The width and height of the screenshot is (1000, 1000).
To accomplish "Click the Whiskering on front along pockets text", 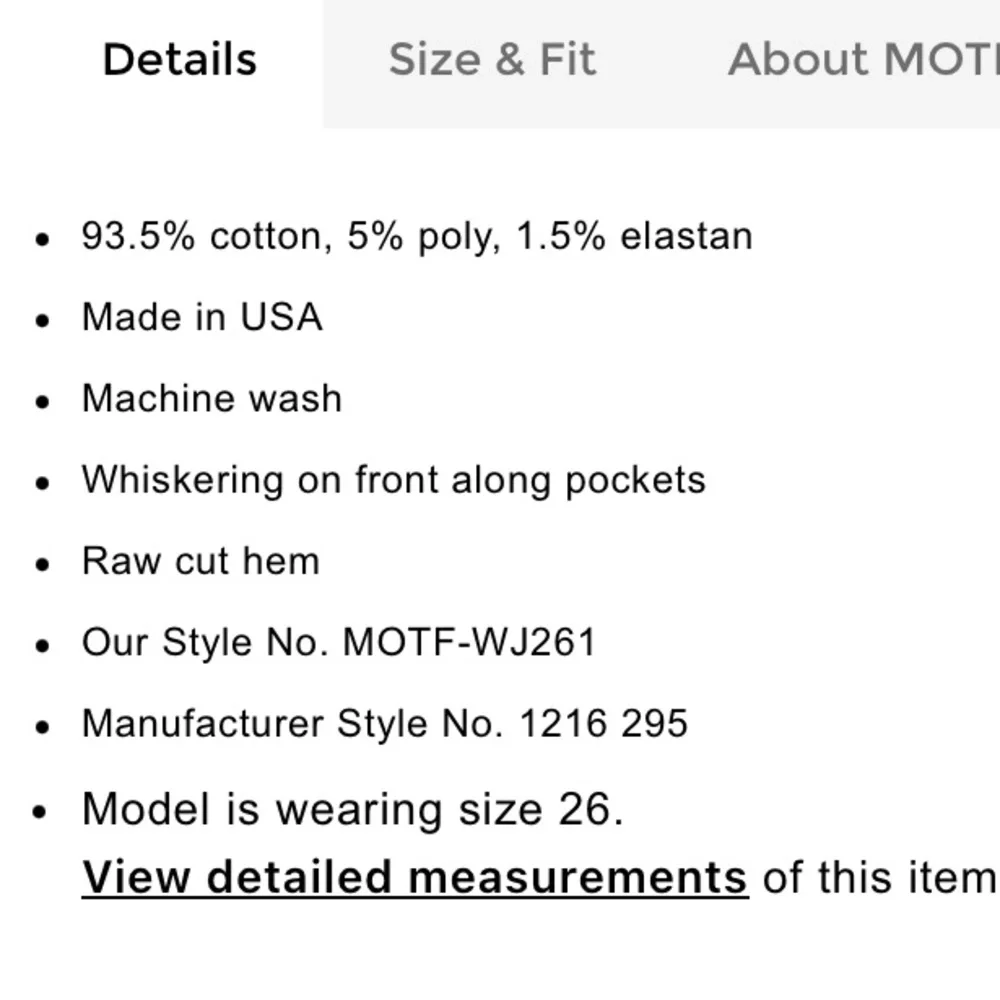I will 395,480.
